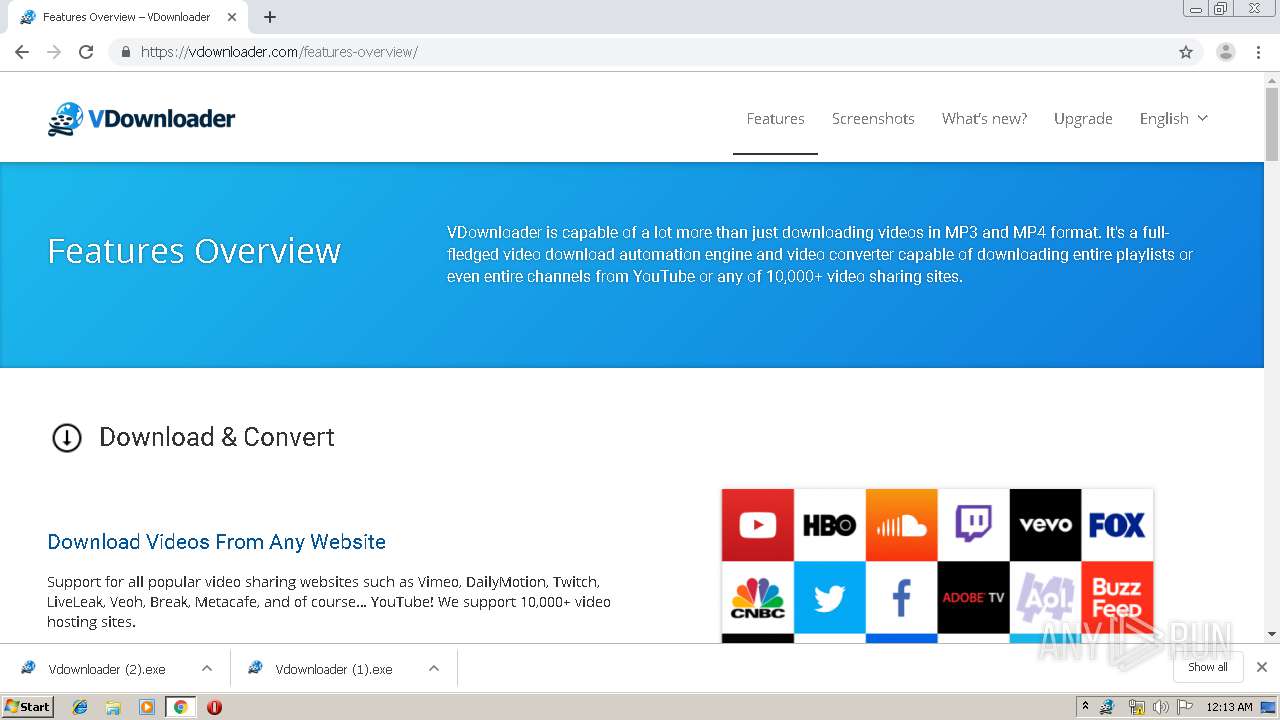Click the scrollbar down arrow
Image resolution: width=1280 pixels, height=720 pixels.
point(1272,634)
